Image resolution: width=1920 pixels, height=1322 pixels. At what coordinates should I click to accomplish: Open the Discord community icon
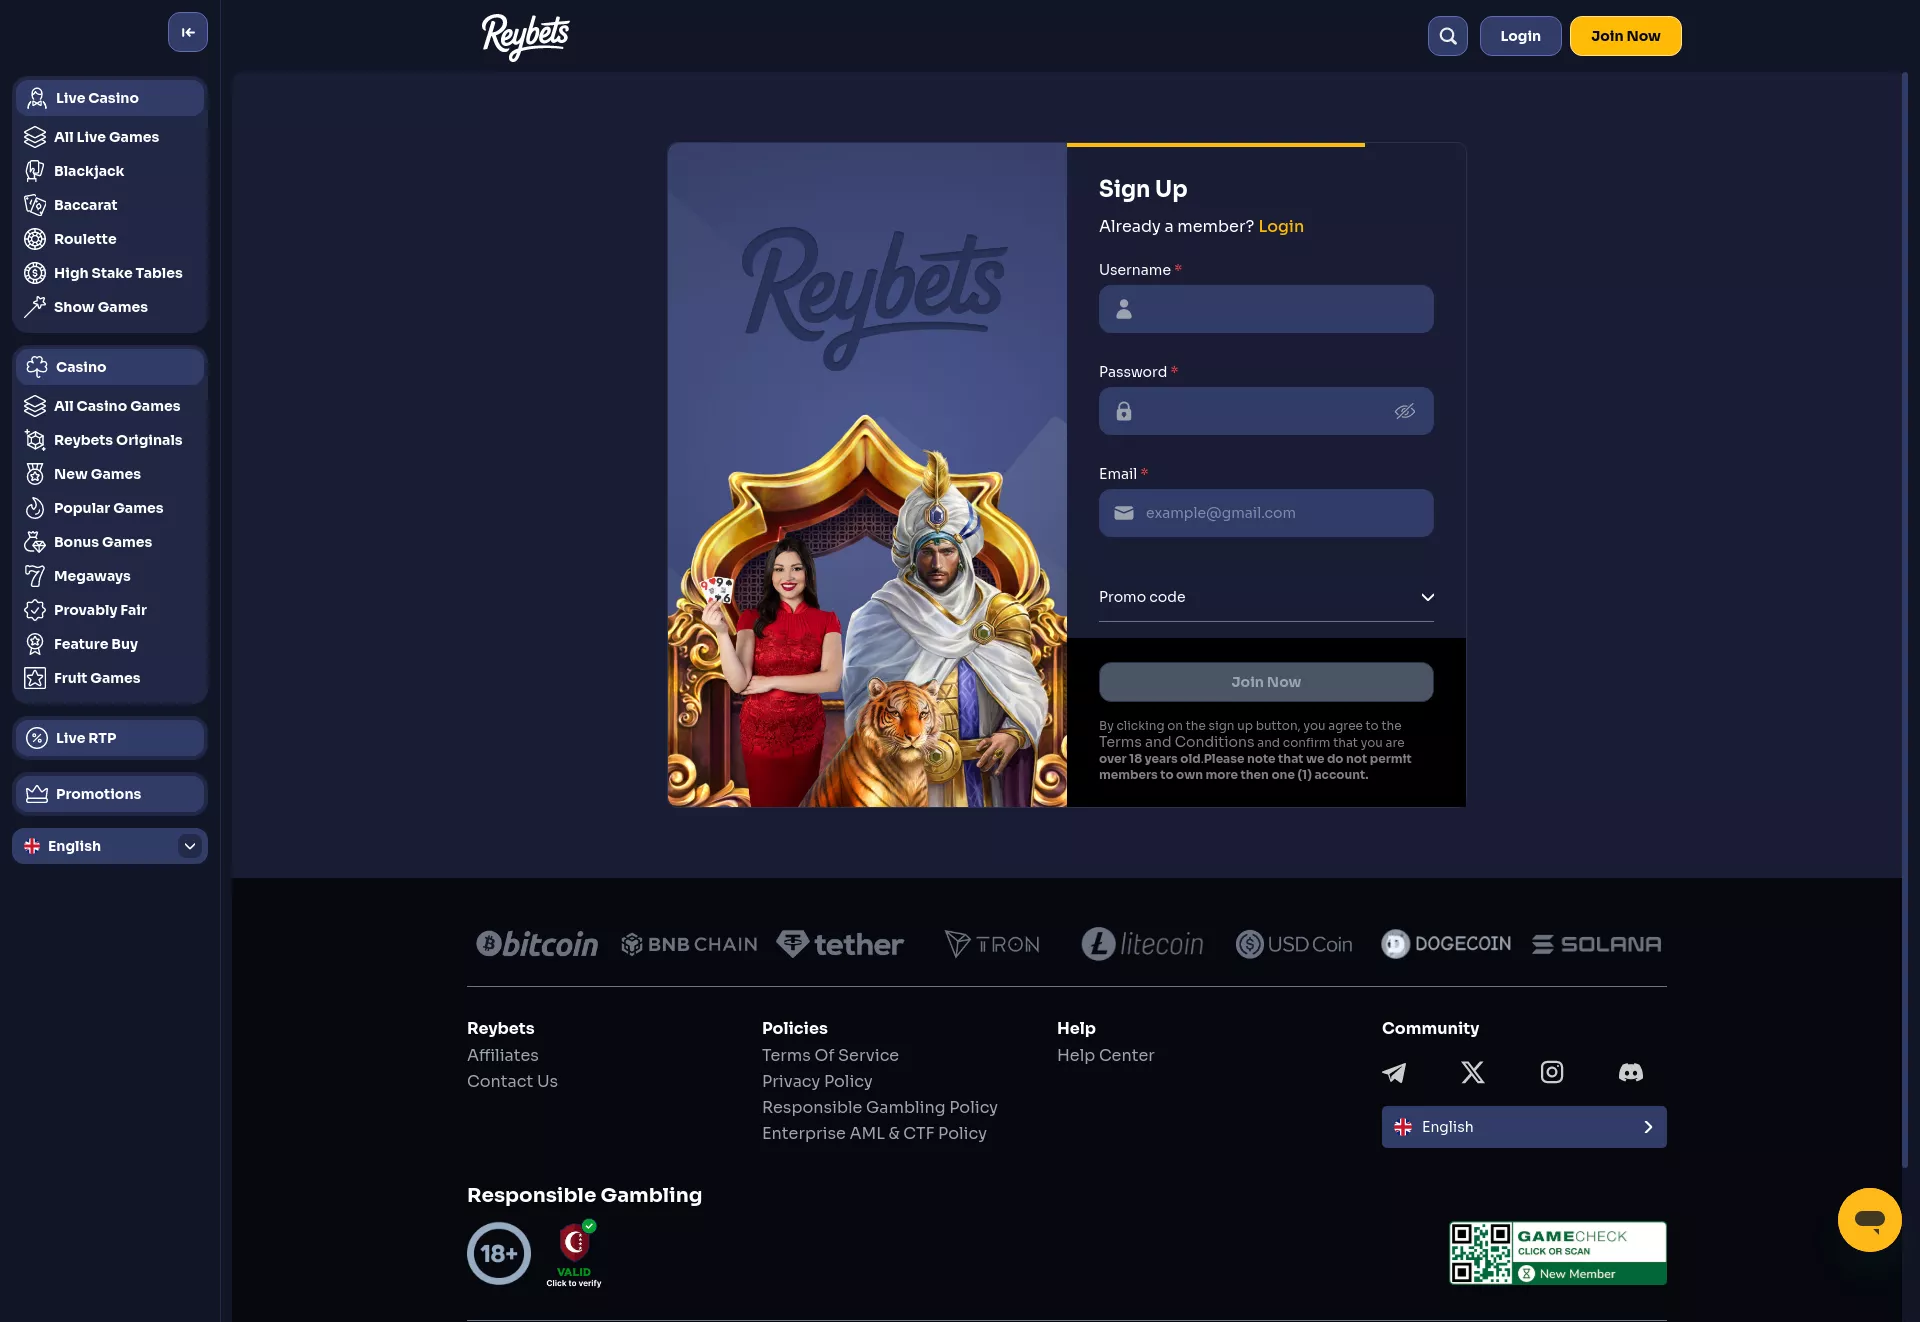tap(1630, 1072)
